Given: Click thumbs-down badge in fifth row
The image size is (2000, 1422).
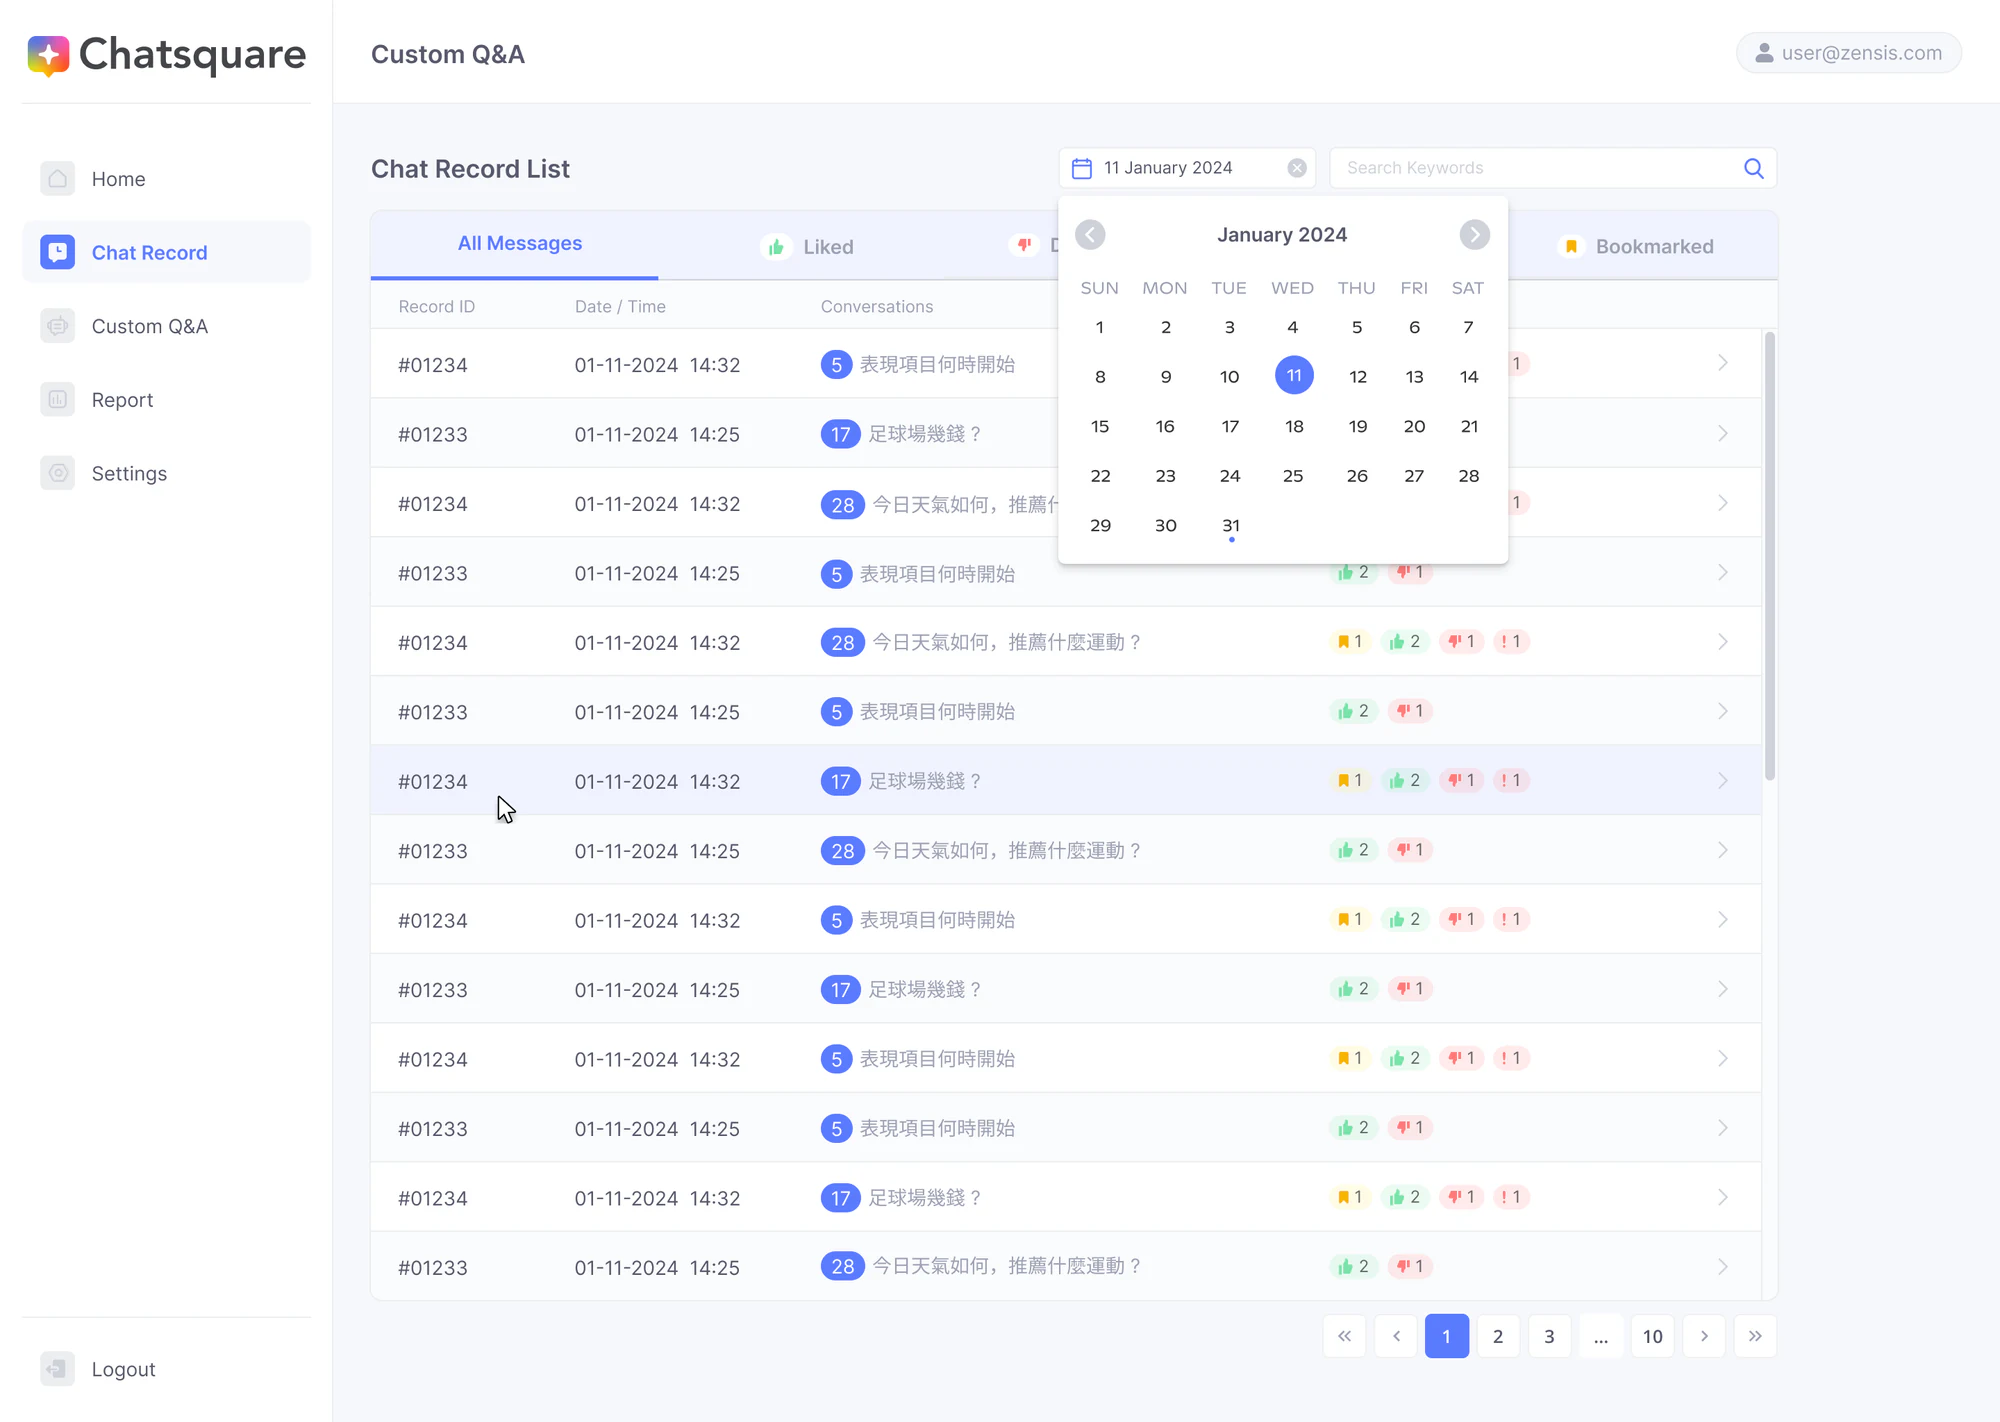Looking at the screenshot, I should (1462, 642).
